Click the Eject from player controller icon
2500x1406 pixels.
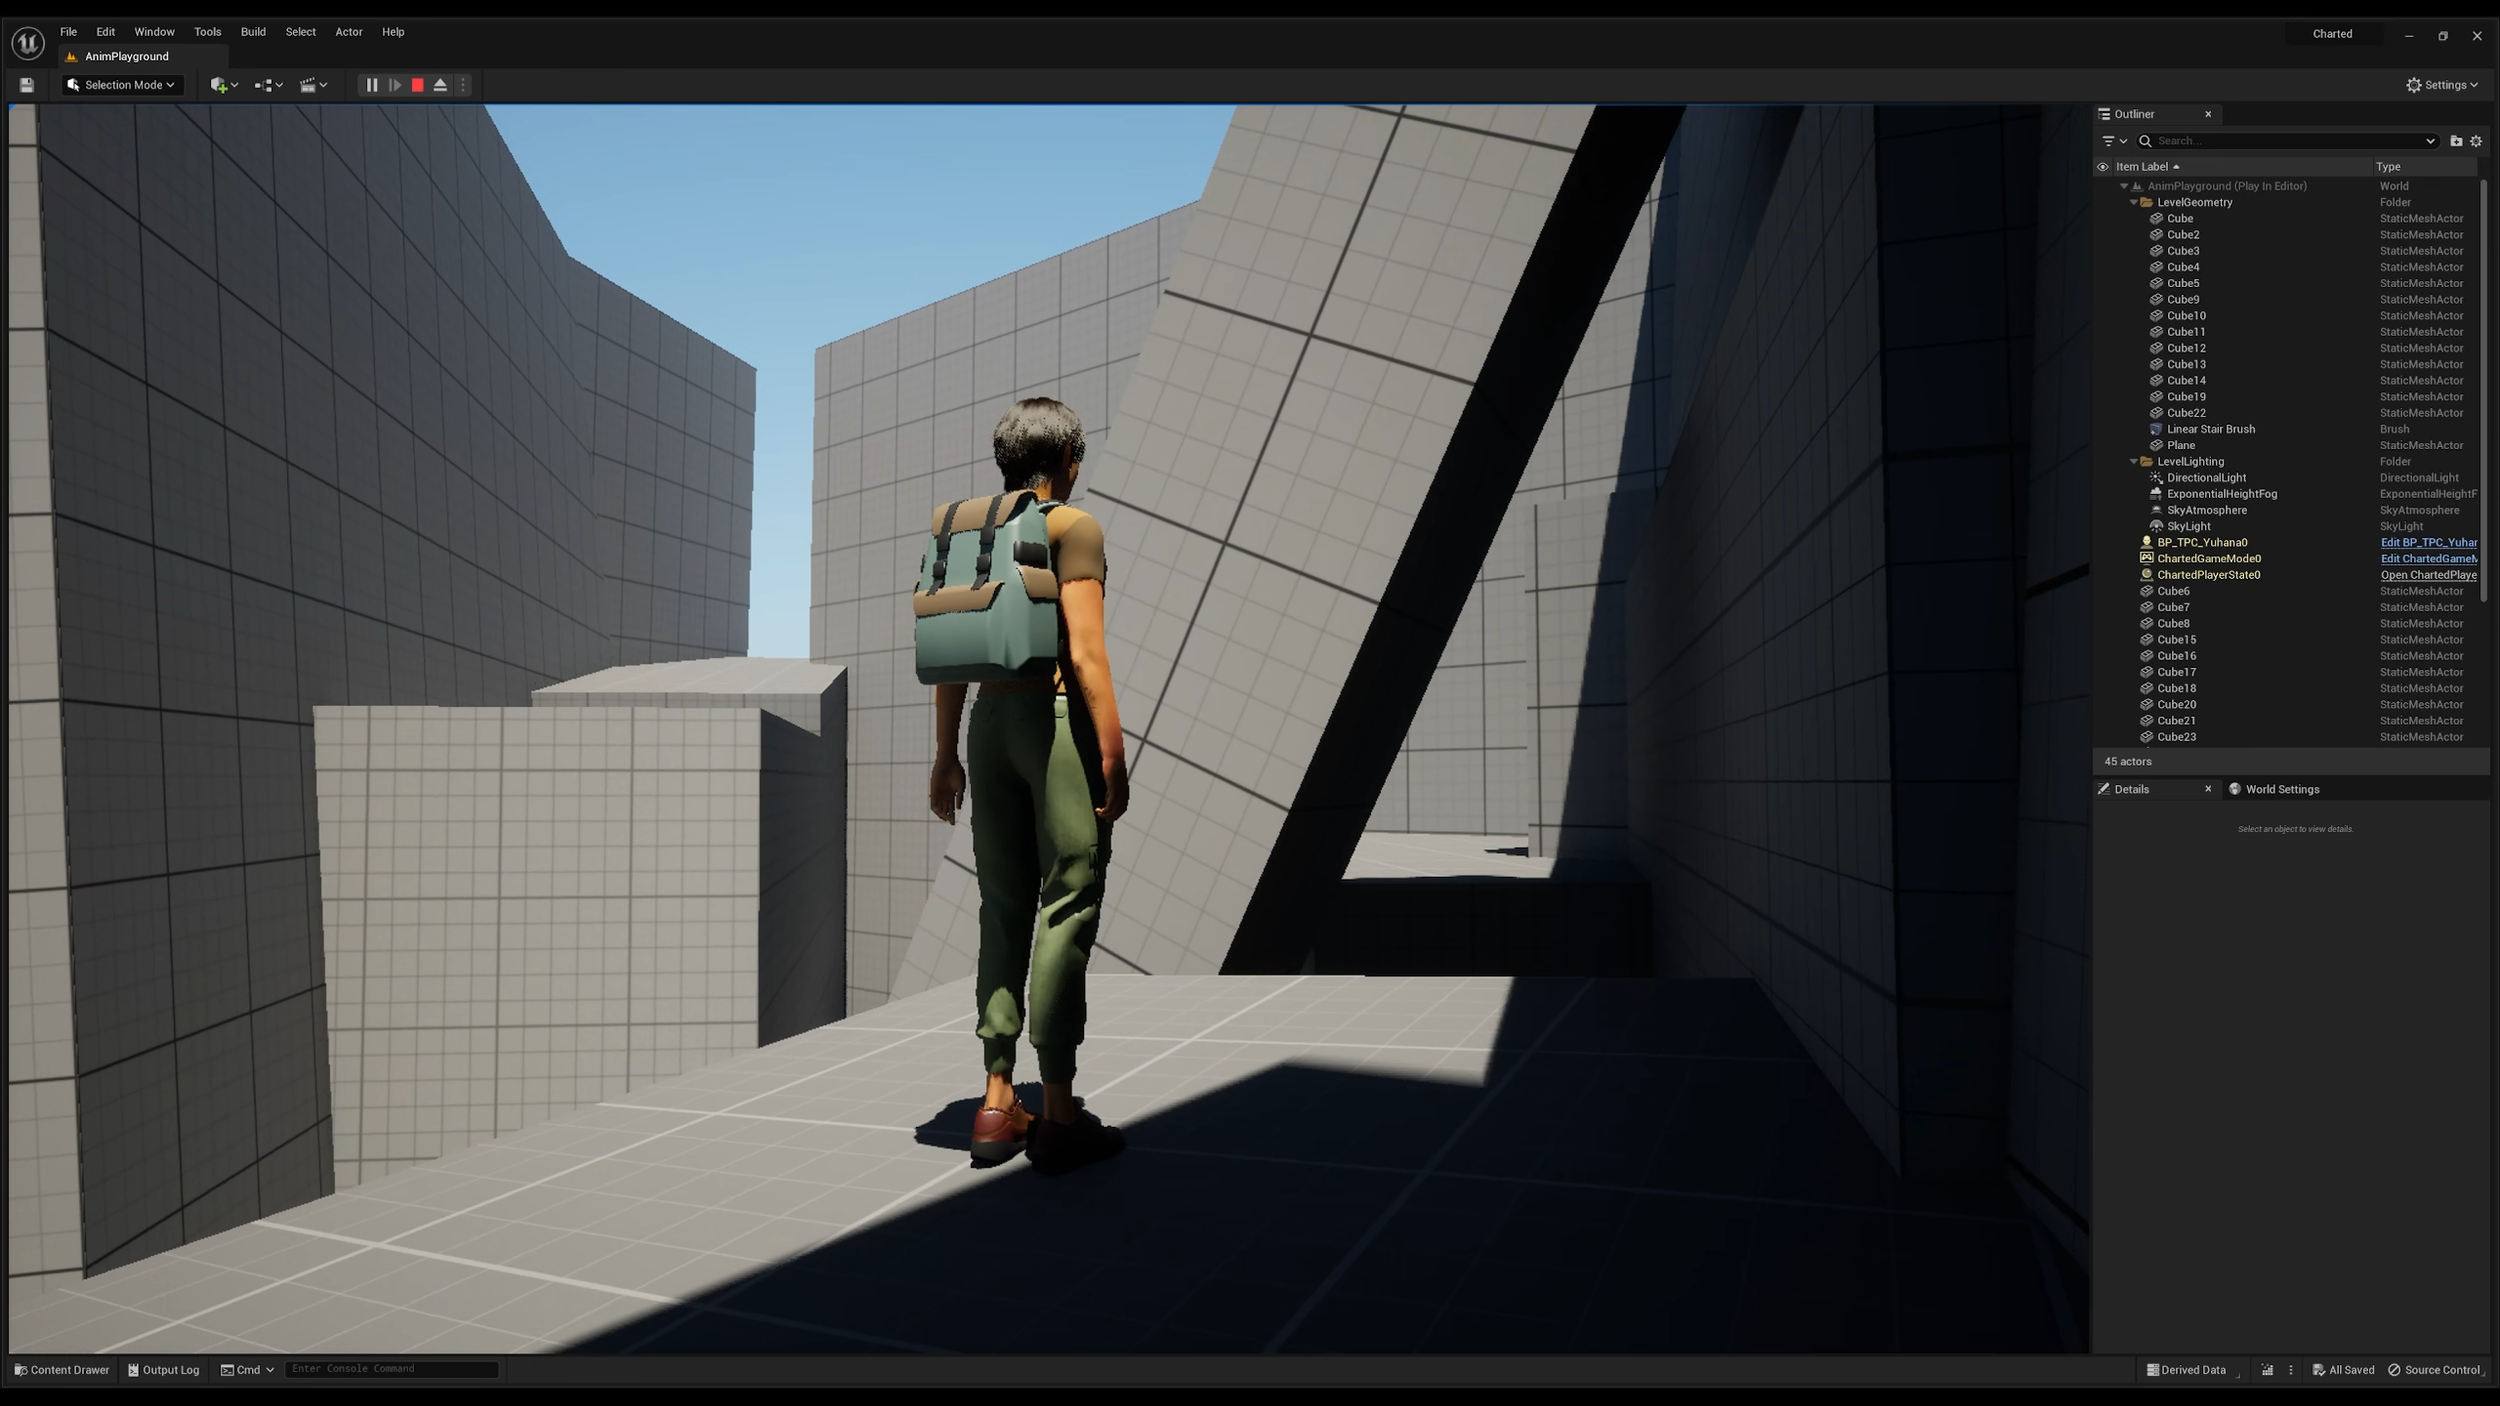(440, 85)
